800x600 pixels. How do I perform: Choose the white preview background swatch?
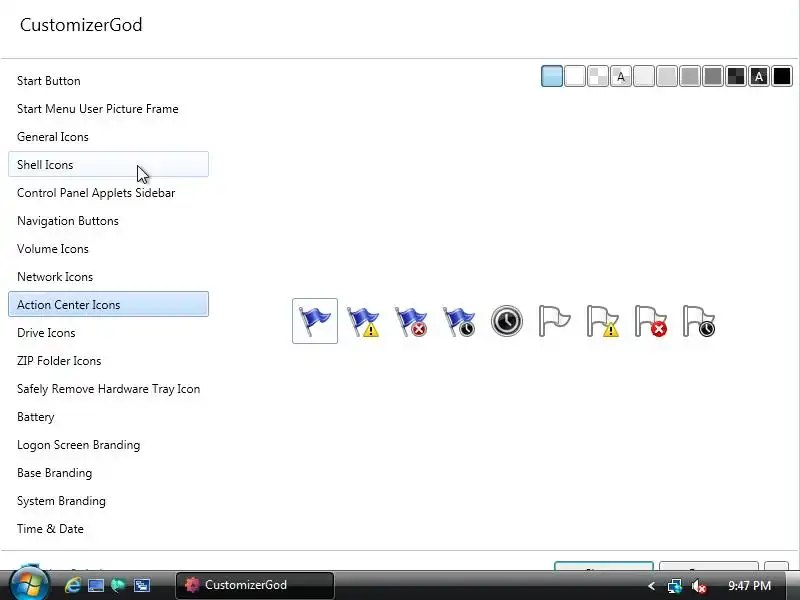tap(575, 77)
